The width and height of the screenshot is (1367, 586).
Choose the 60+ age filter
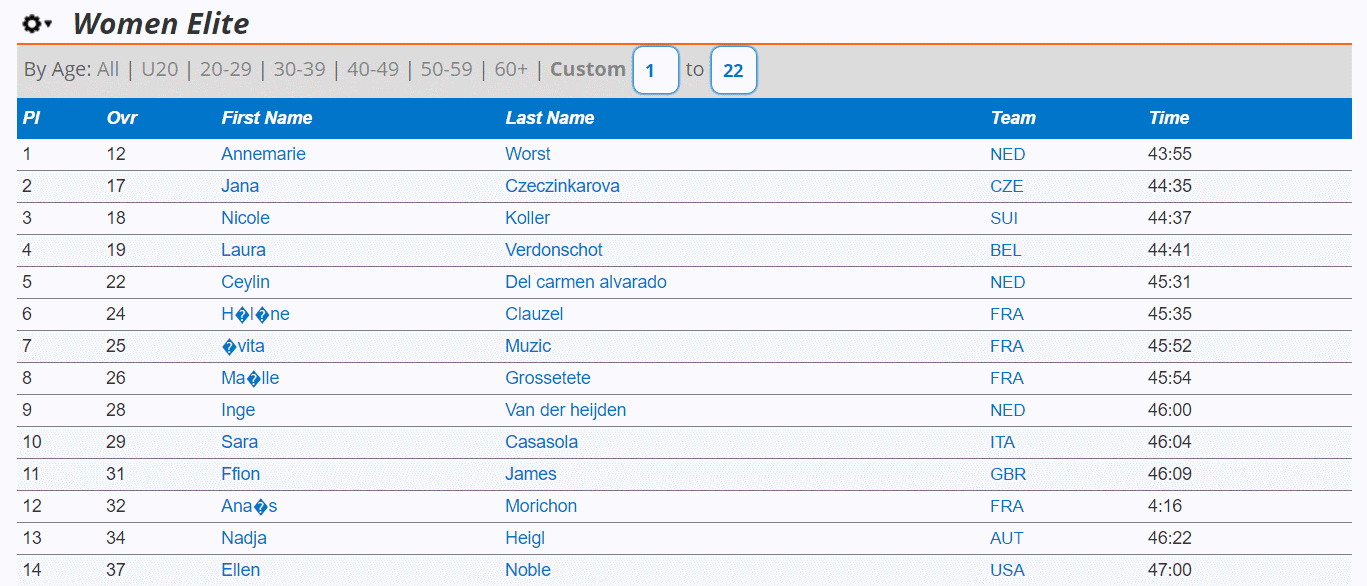point(511,69)
